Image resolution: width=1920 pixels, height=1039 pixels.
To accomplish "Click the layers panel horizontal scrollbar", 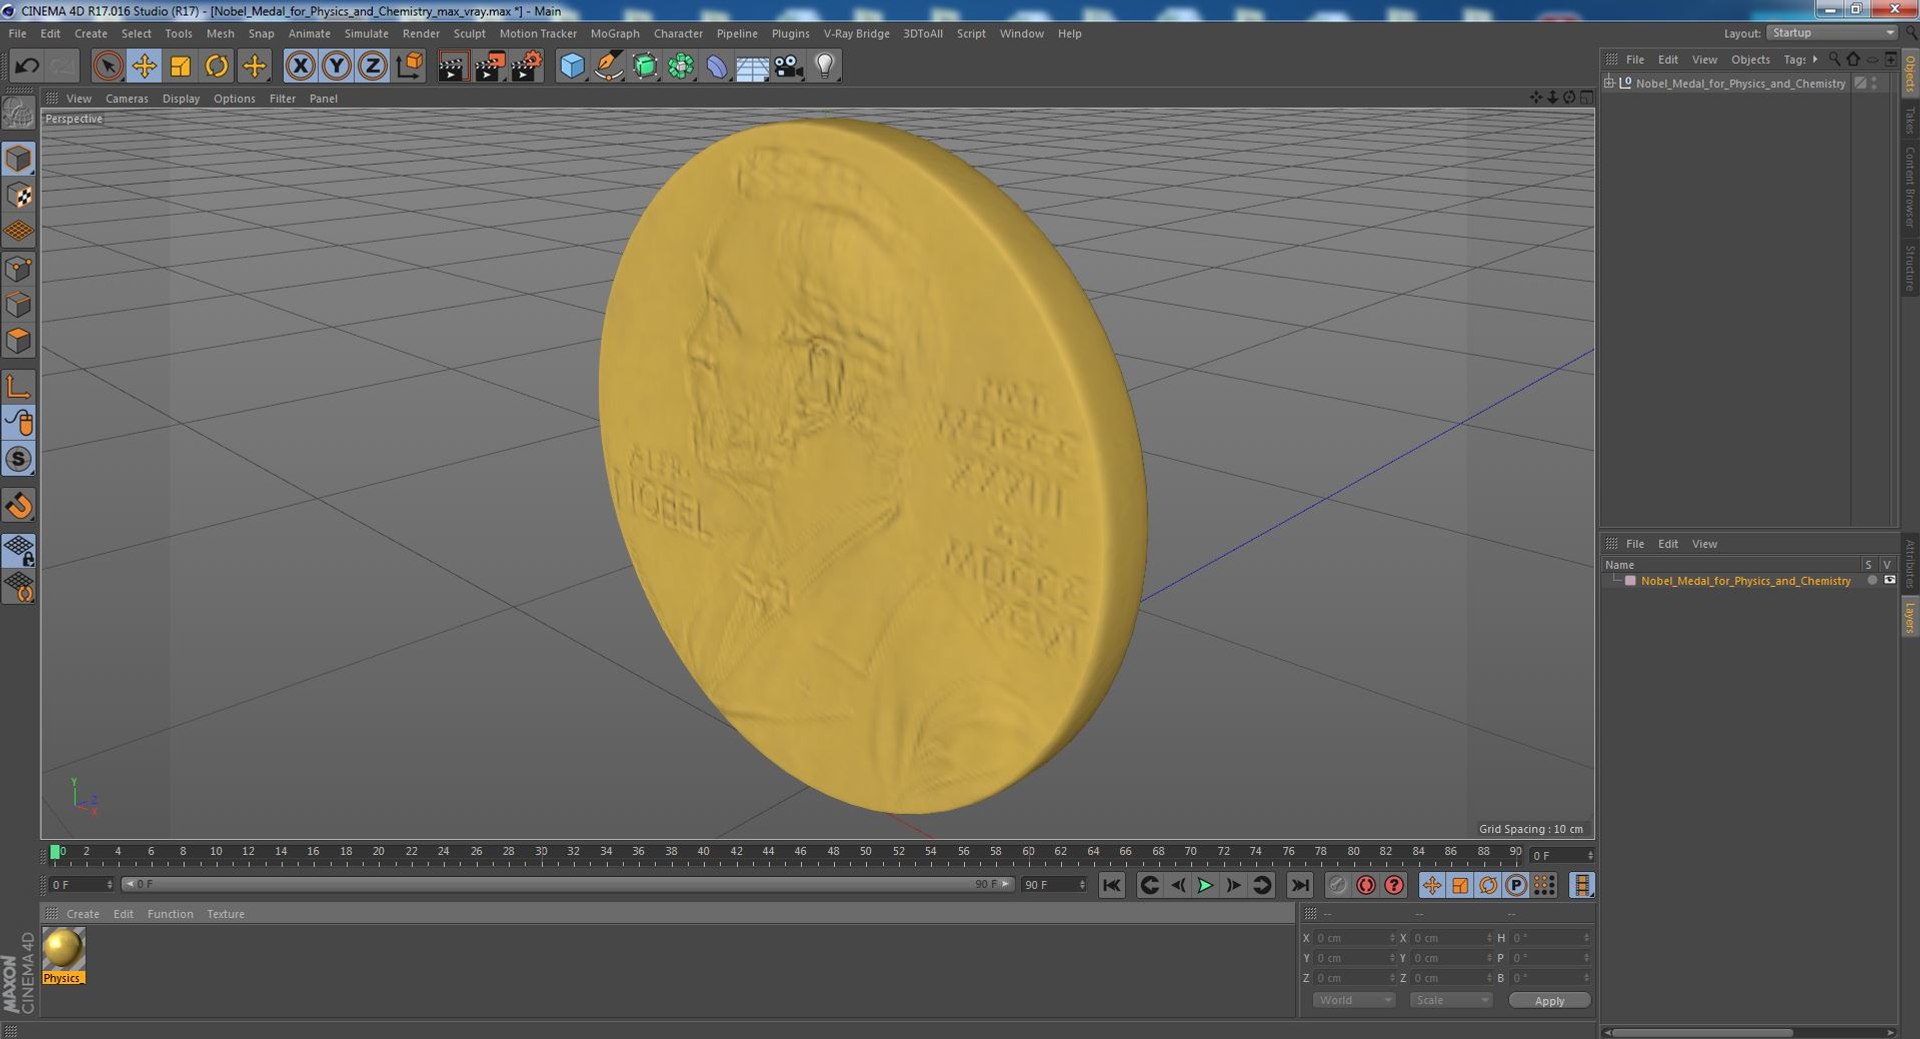I will click(x=1702, y=1032).
